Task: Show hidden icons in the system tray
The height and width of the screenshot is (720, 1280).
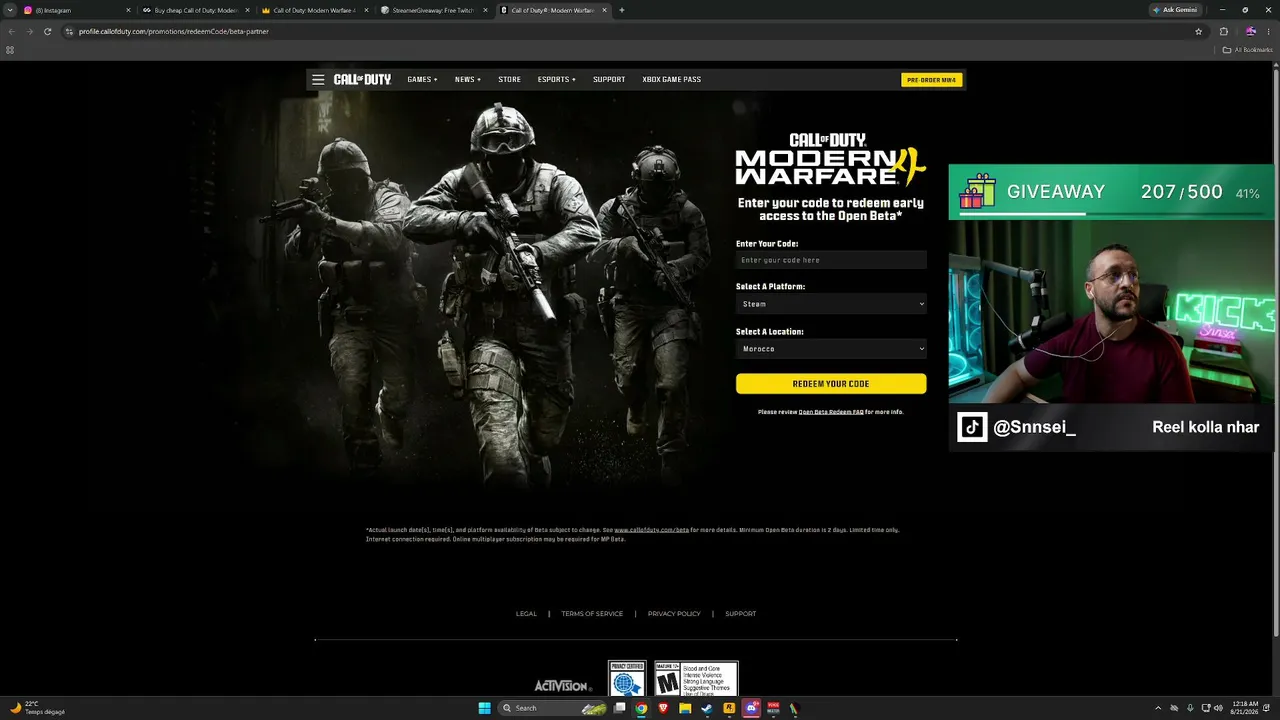Action: tap(1159, 708)
